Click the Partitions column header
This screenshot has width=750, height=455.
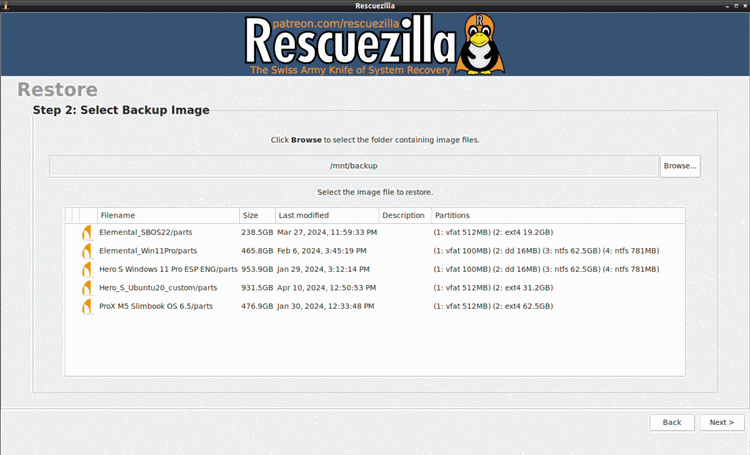[556, 215]
